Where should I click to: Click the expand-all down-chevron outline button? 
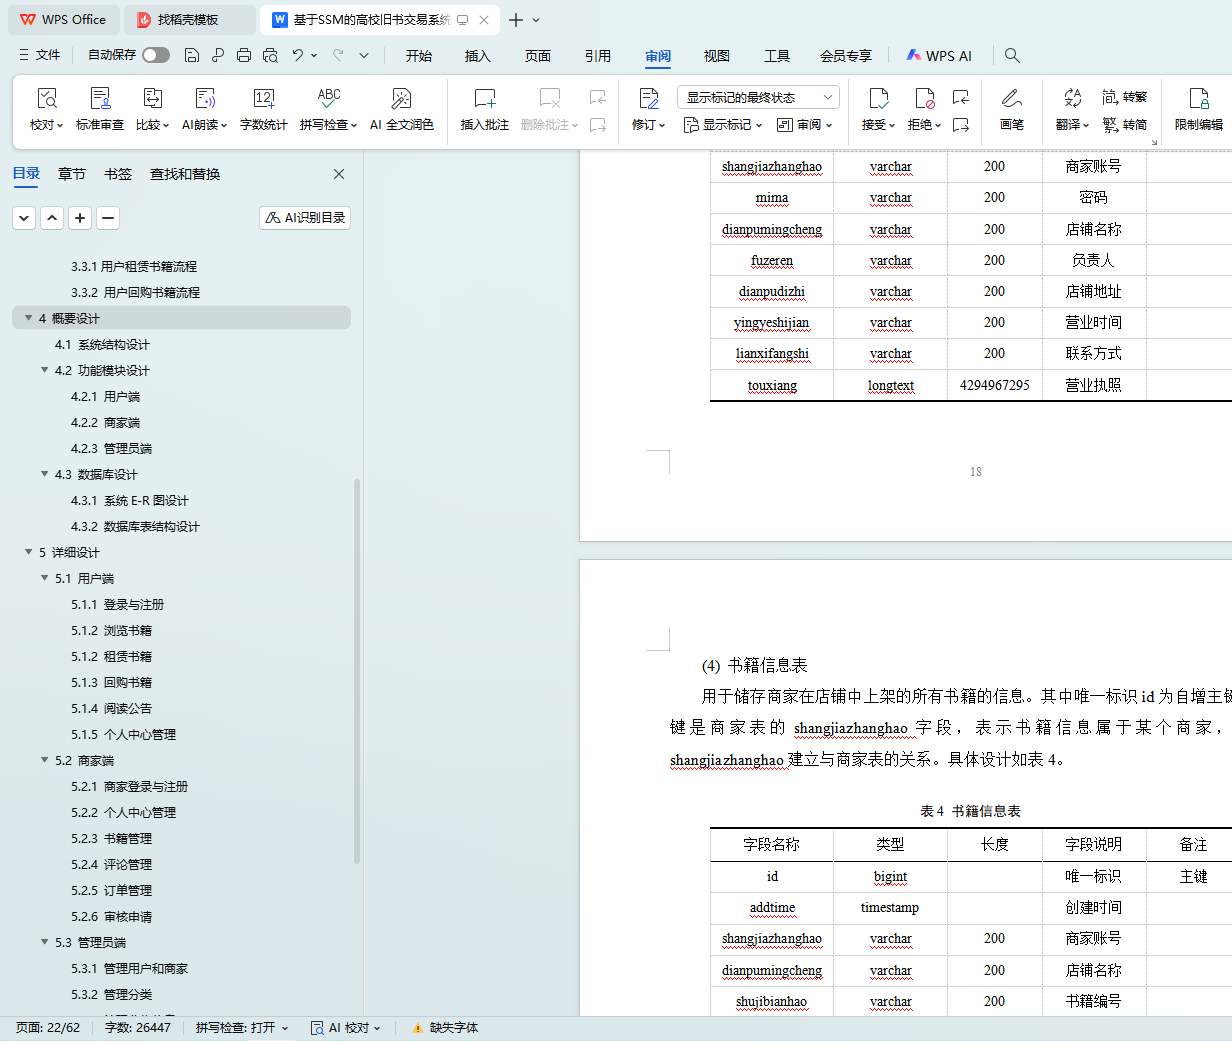click(24, 217)
